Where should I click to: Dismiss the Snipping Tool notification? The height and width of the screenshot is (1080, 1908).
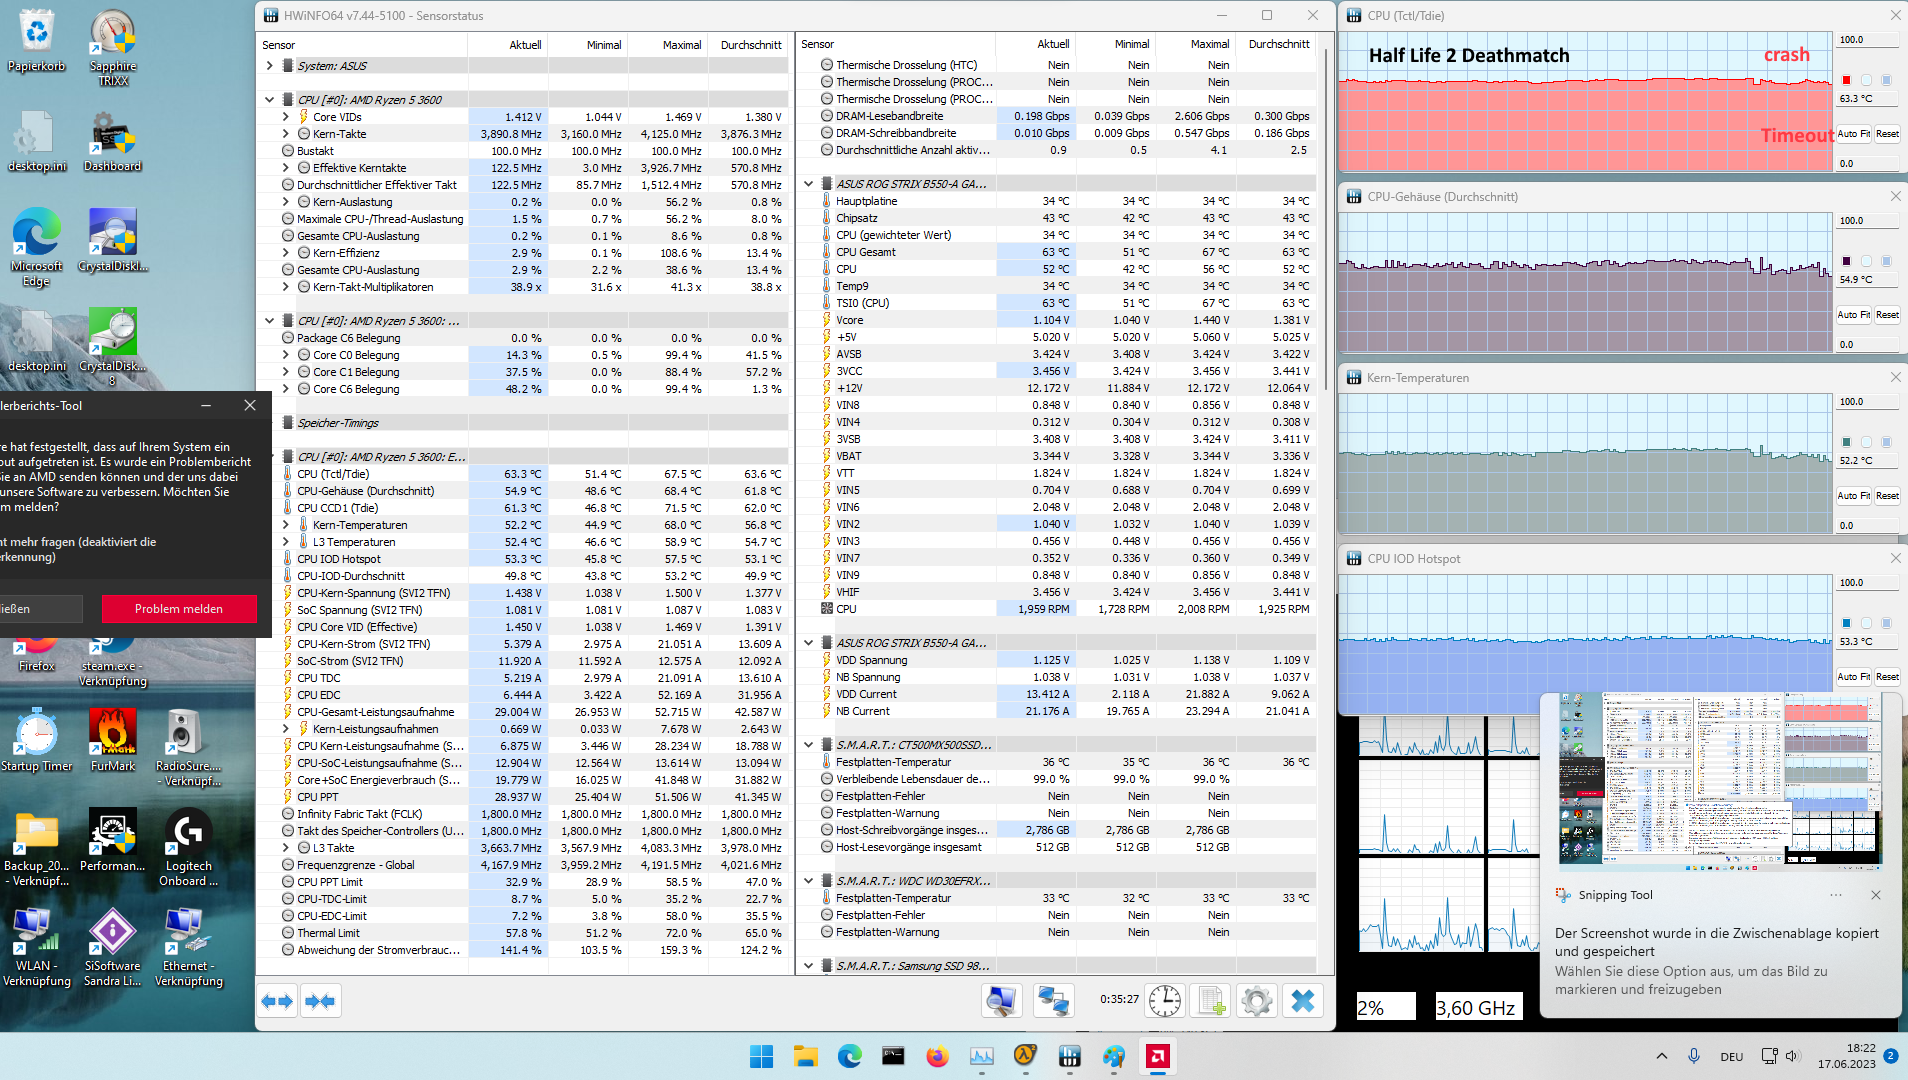click(1876, 895)
